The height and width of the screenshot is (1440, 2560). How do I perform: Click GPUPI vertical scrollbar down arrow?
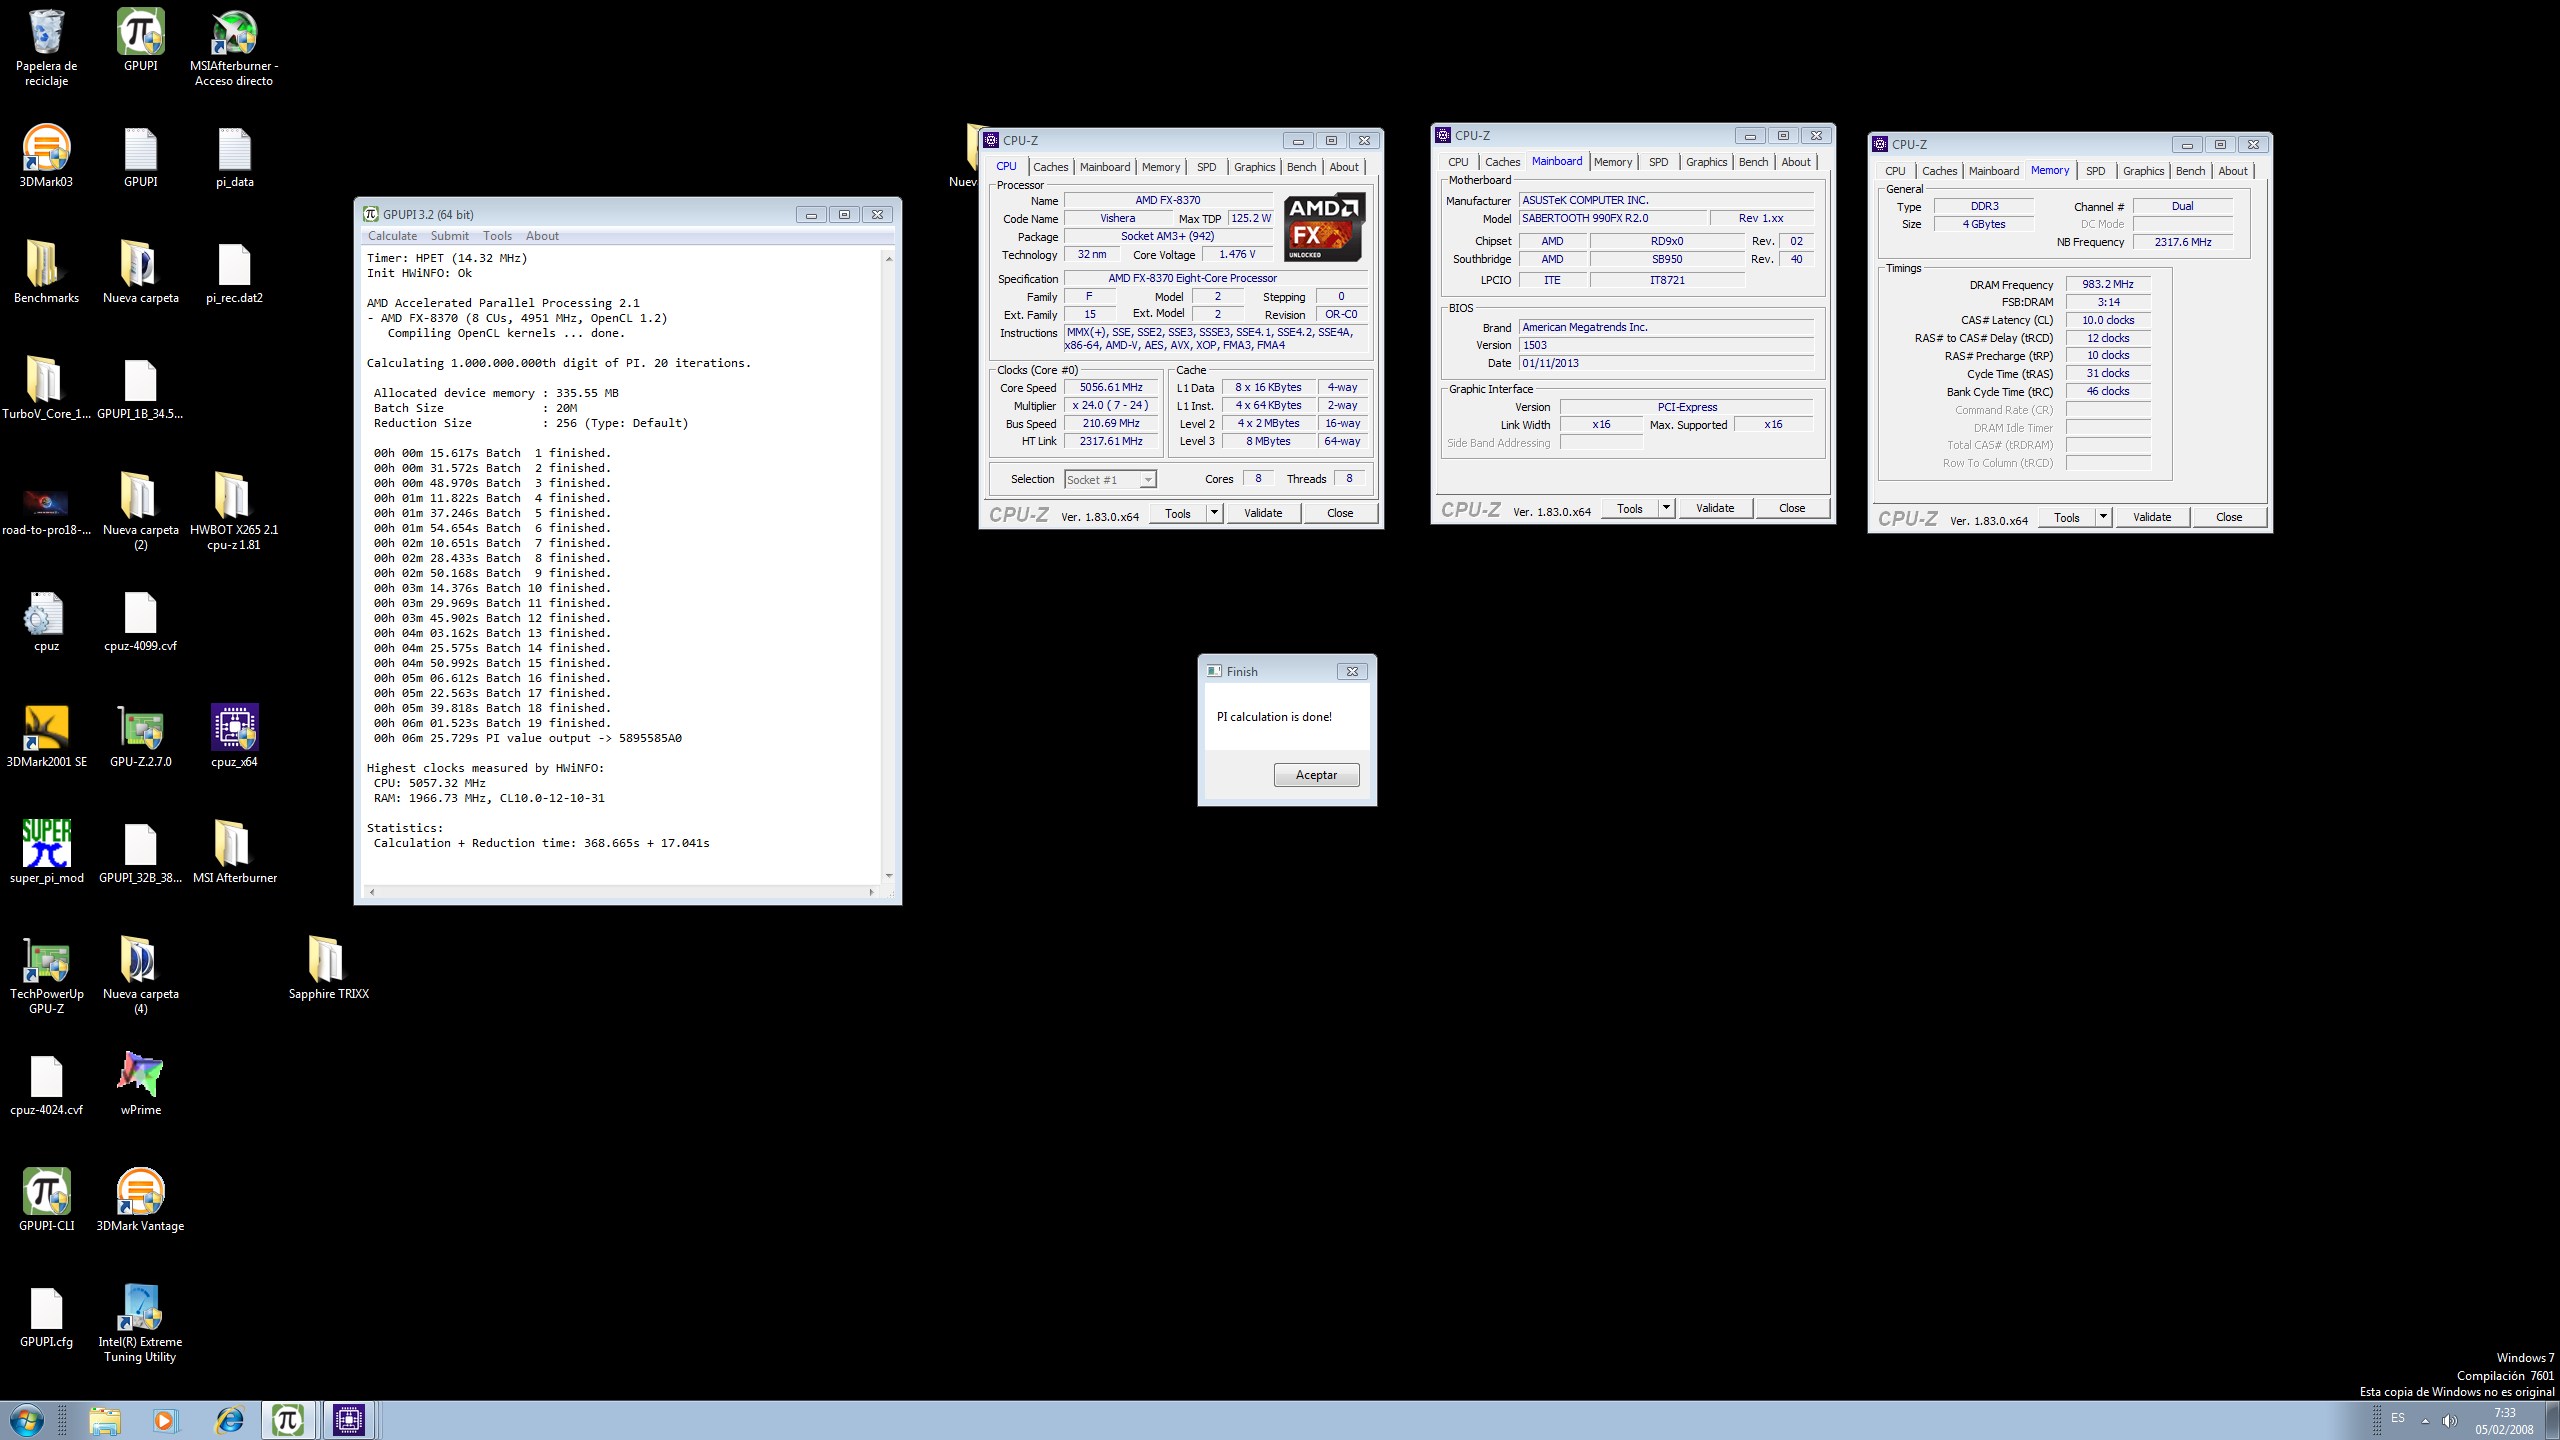[889, 876]
